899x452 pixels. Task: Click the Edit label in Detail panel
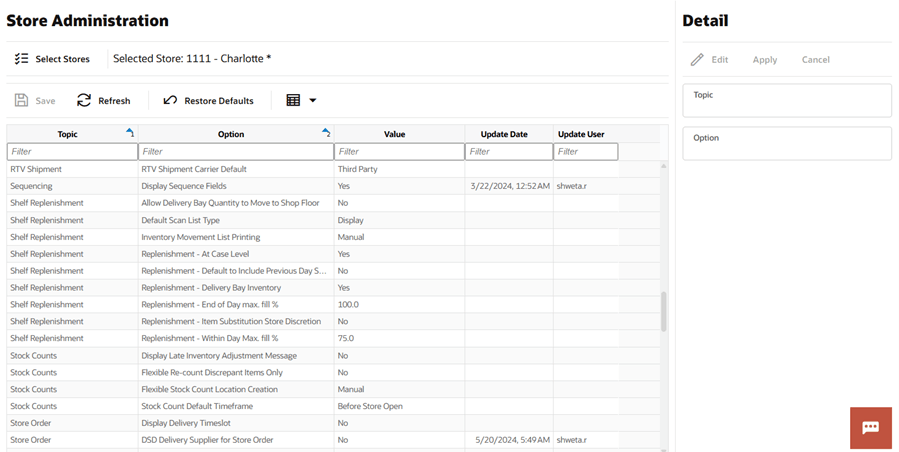pos(720,60)
